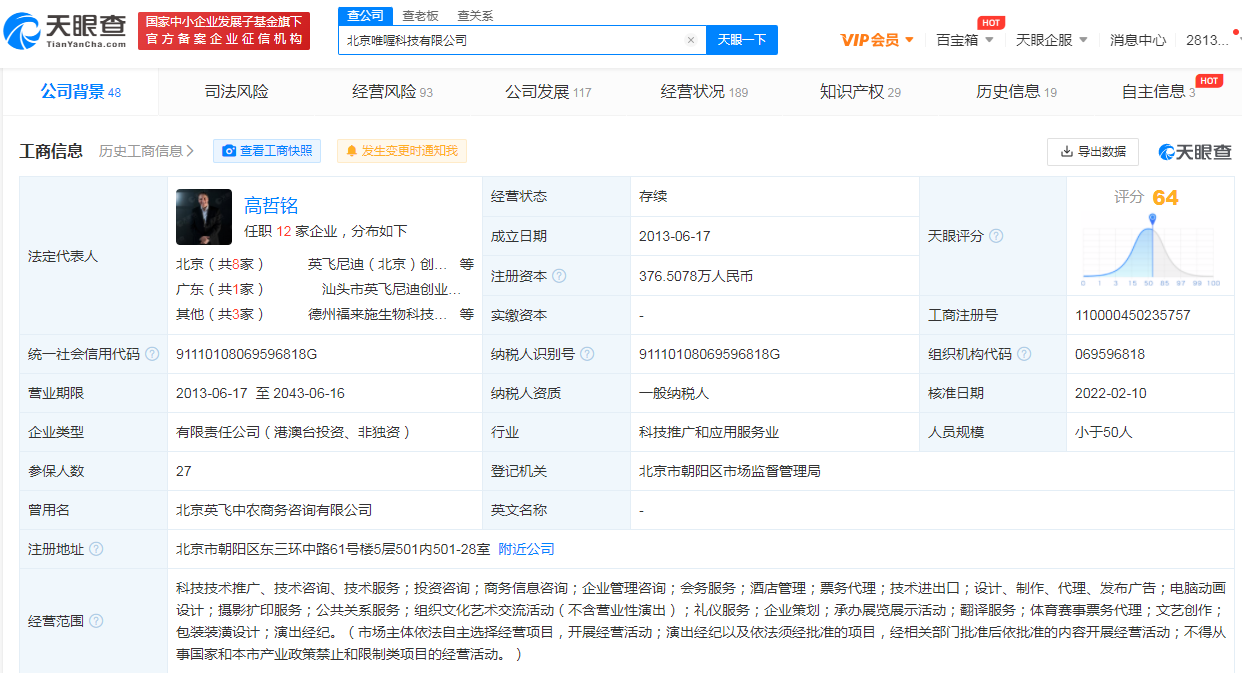This screenshot has height=673, width=1242.
Task: Click the camera icon on 查看工商快照
Action: pyautogui.click(x=229, y=151)
